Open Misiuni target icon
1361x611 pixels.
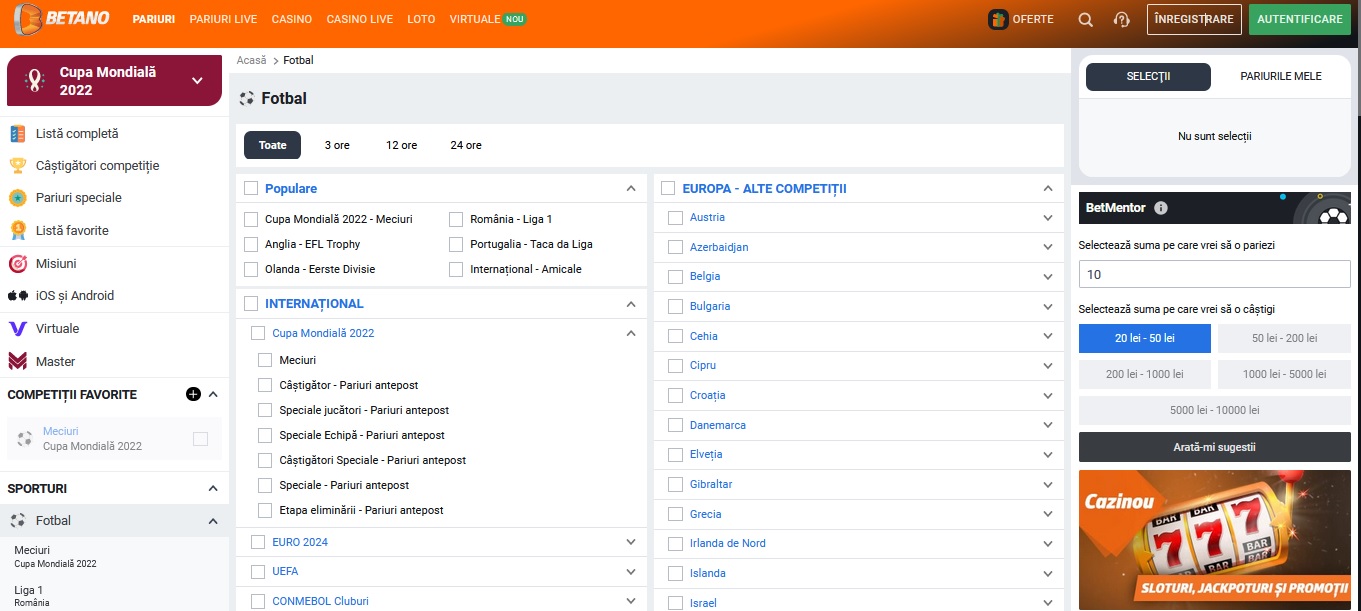click(17, 263)
